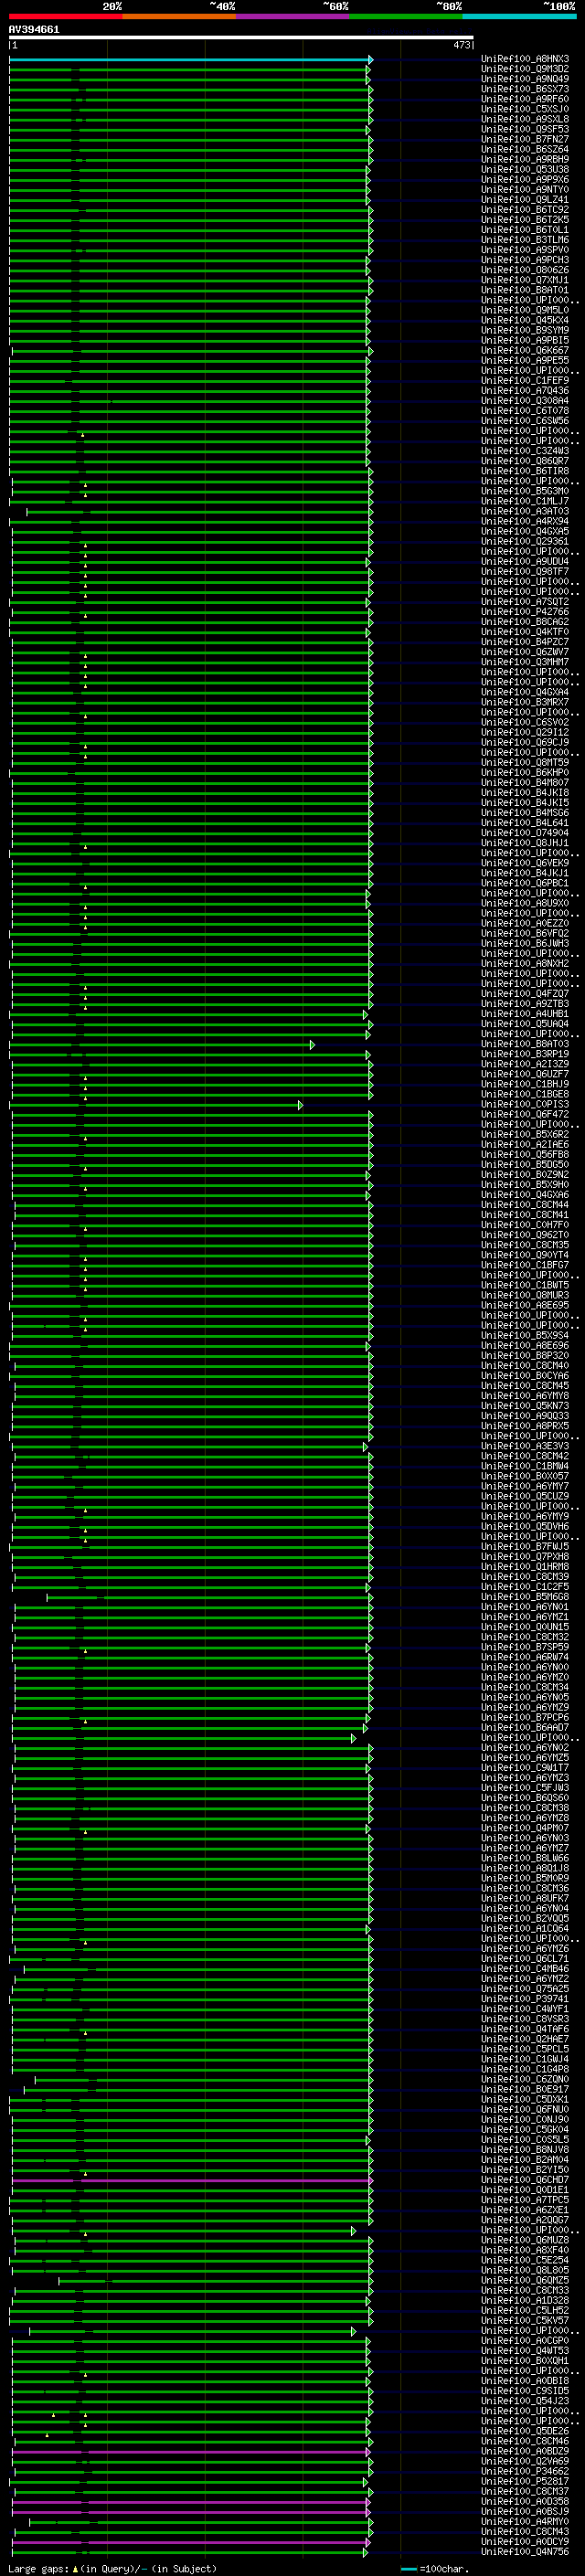Viewport: 585px width, 2576px height.
Task: Click hit label UniRef100_A9P9X6
Action: [x=525, y=179]
